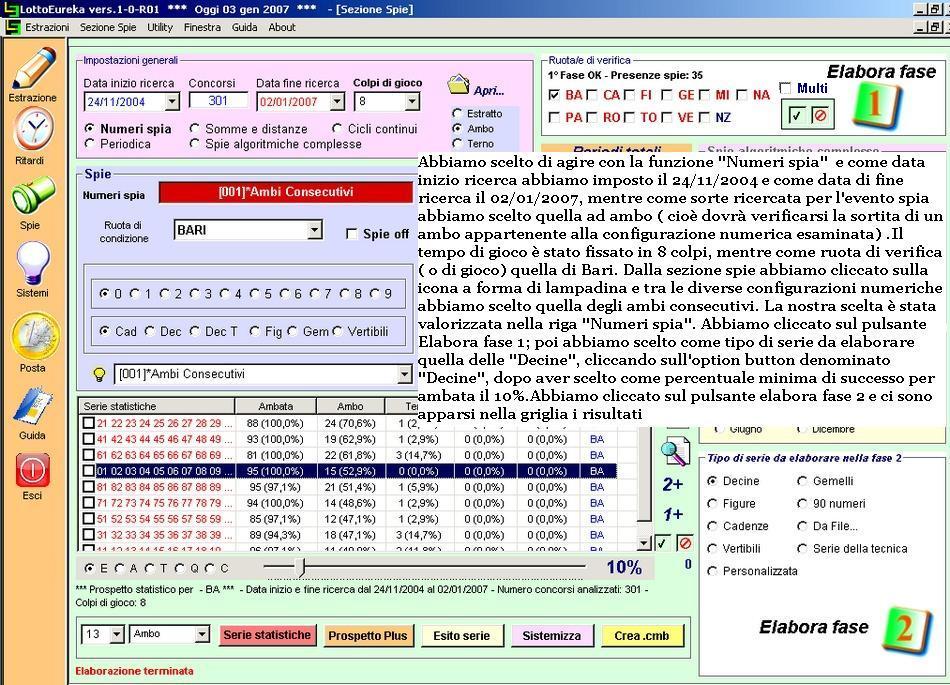950x685 pixels.
Task: Open Ruota di condizione BARI dropdown
Action: pyautogui.click(x=314, y=230)
